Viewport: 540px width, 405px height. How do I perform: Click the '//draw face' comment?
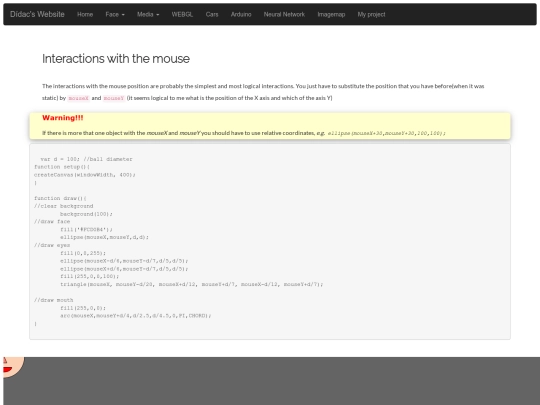click(52, 221)
